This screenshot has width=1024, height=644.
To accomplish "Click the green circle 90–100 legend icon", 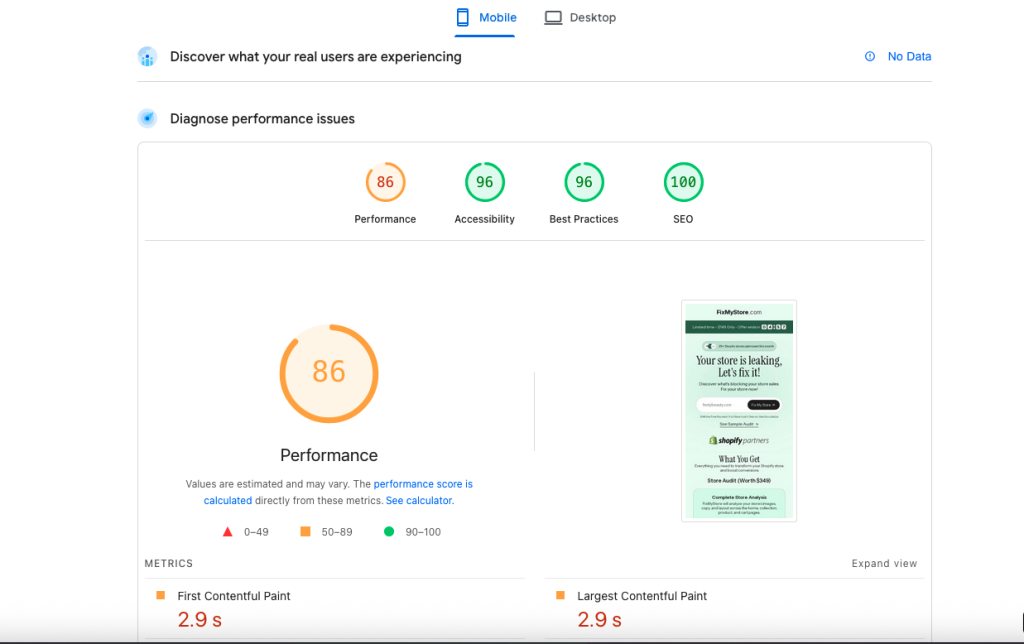I will pyautogui.click(x=389, y=532).
